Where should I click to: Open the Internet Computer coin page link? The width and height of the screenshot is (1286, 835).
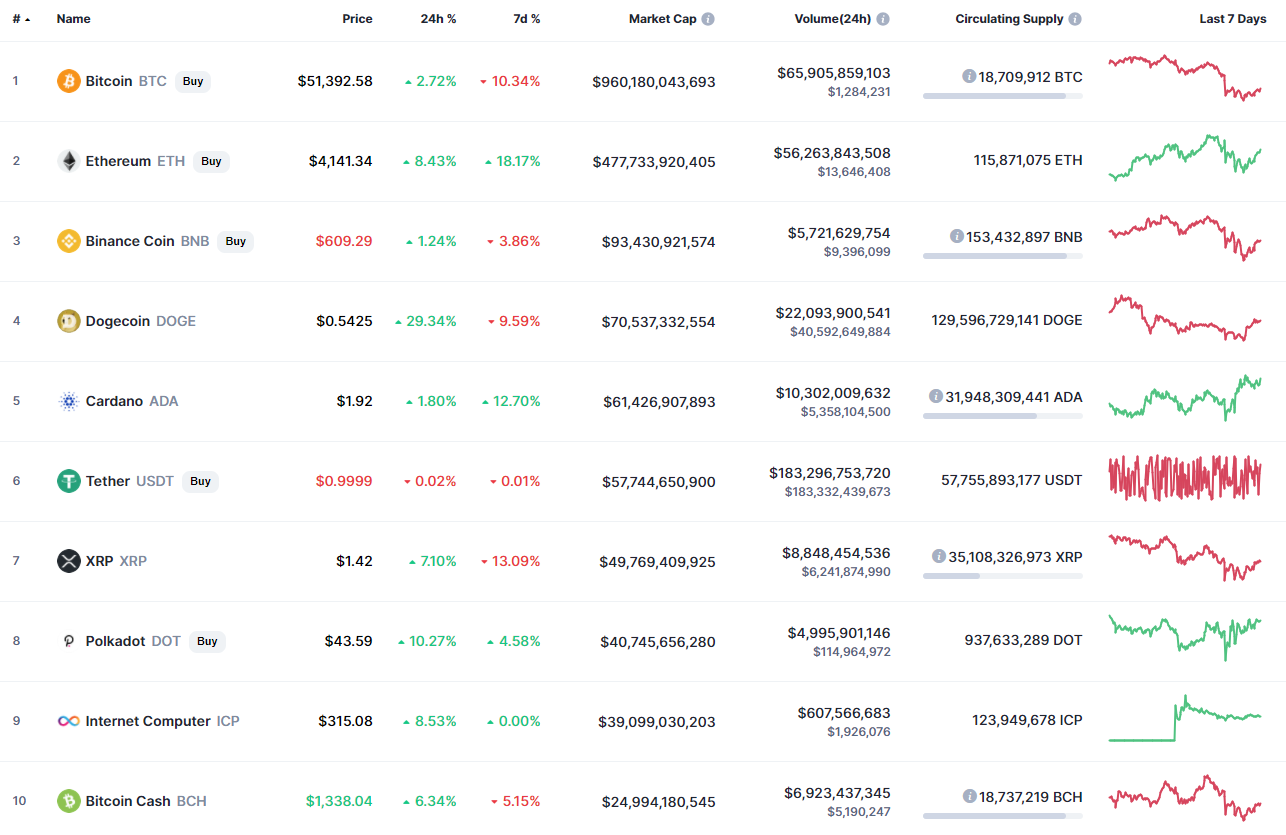[148, 721]
